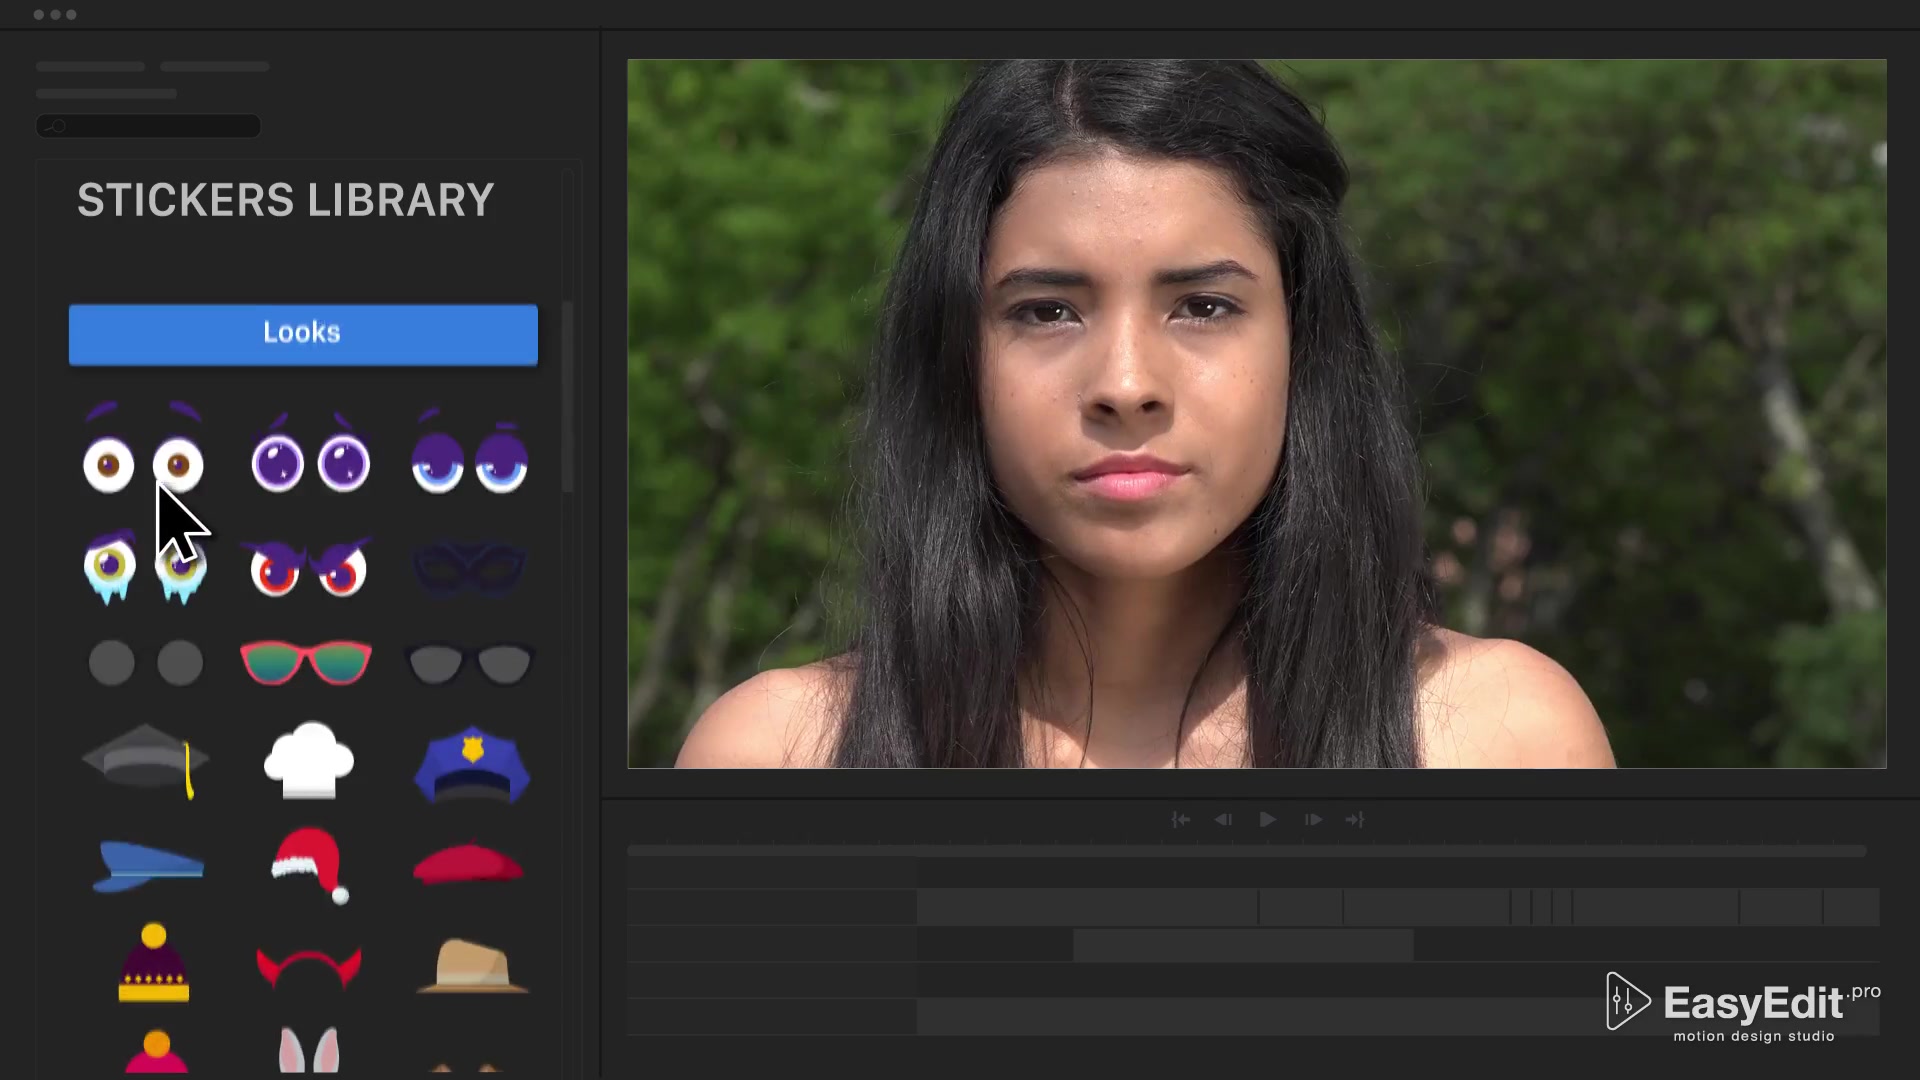The height and width of the screenshot is (1080, 1920).
Task: Choose the round purple eyes sticker
Action: (x=310, y=452)
